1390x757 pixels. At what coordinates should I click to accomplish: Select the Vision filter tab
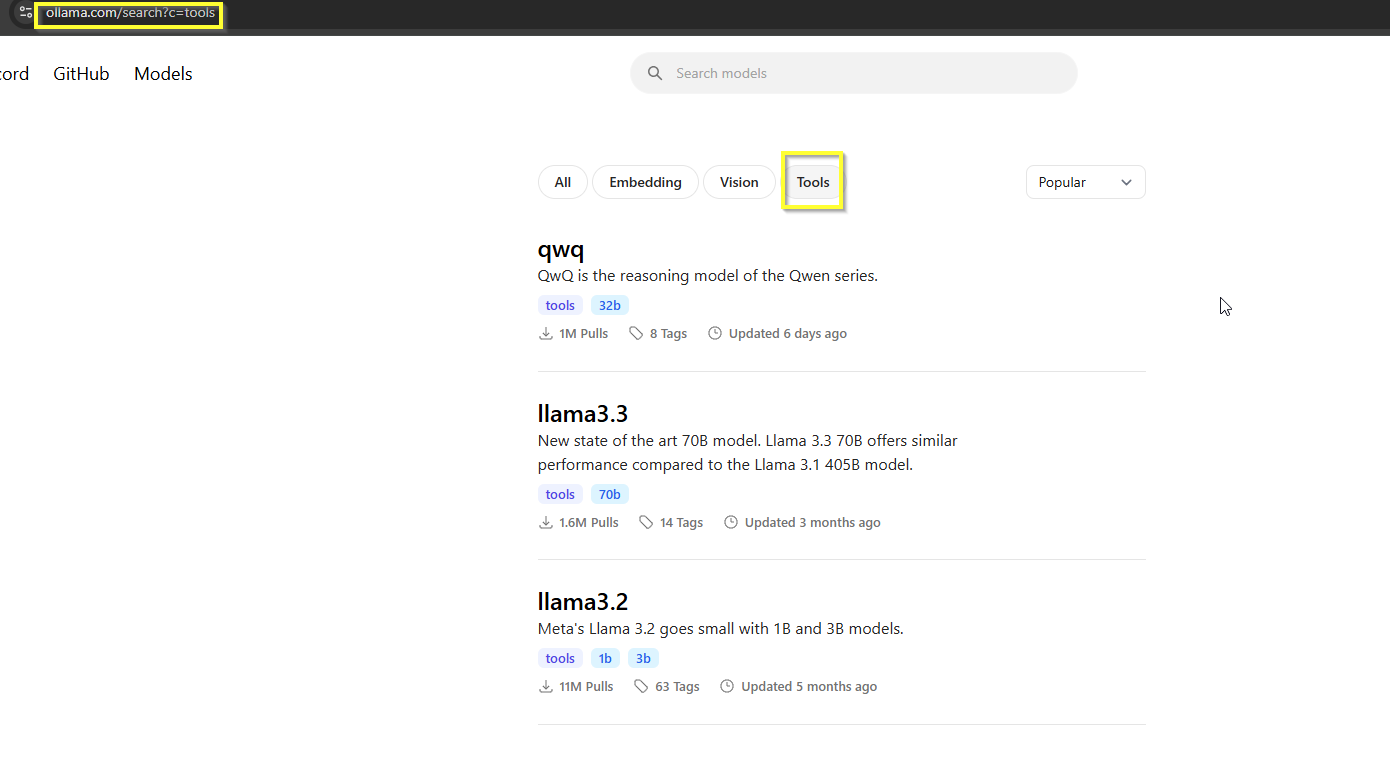[x=739, y=182]
